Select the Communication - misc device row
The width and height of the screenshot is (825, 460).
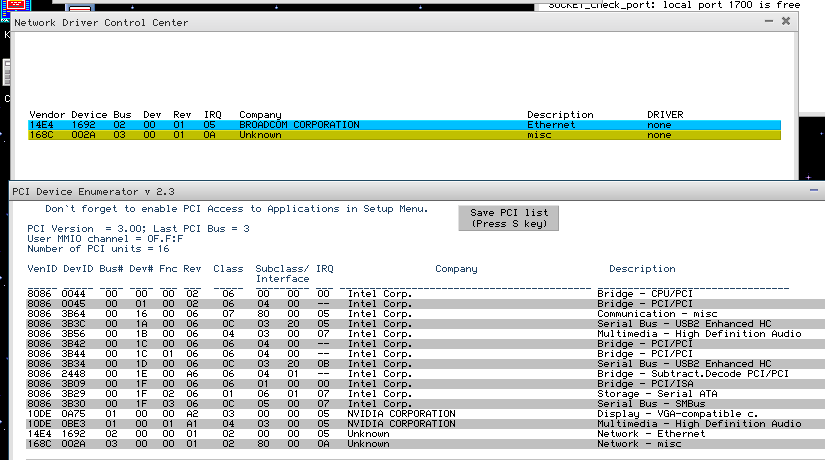point(400,313)
